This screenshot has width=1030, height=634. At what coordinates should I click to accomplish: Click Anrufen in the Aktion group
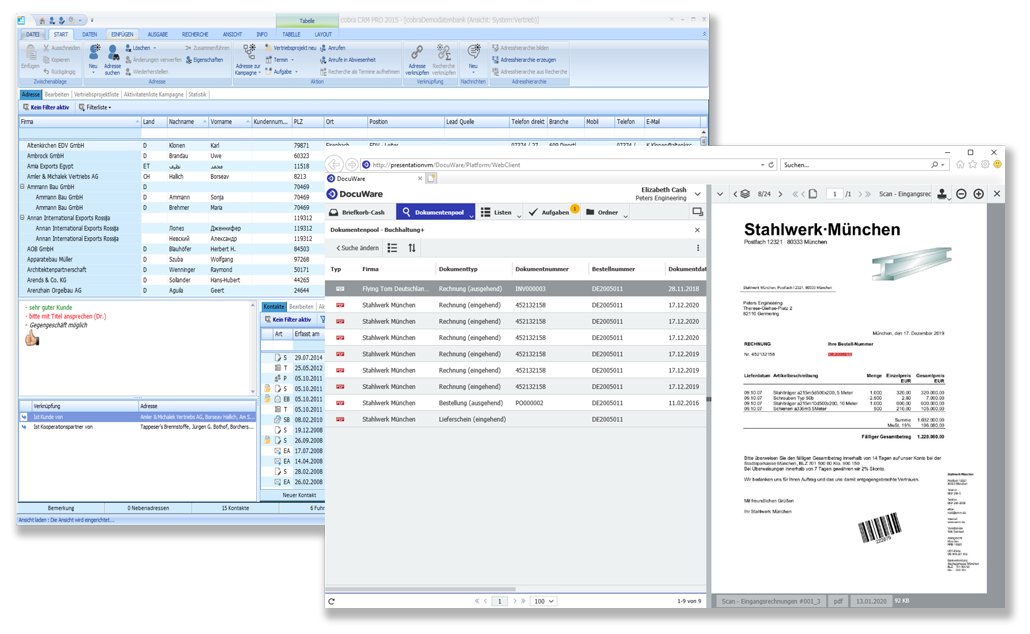coord(332,48)
